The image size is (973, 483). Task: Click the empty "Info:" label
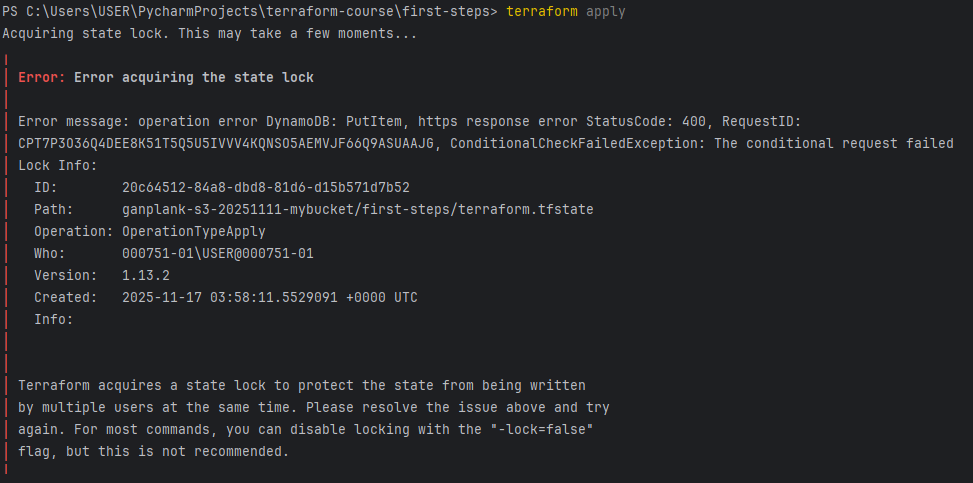click(53, 319)
